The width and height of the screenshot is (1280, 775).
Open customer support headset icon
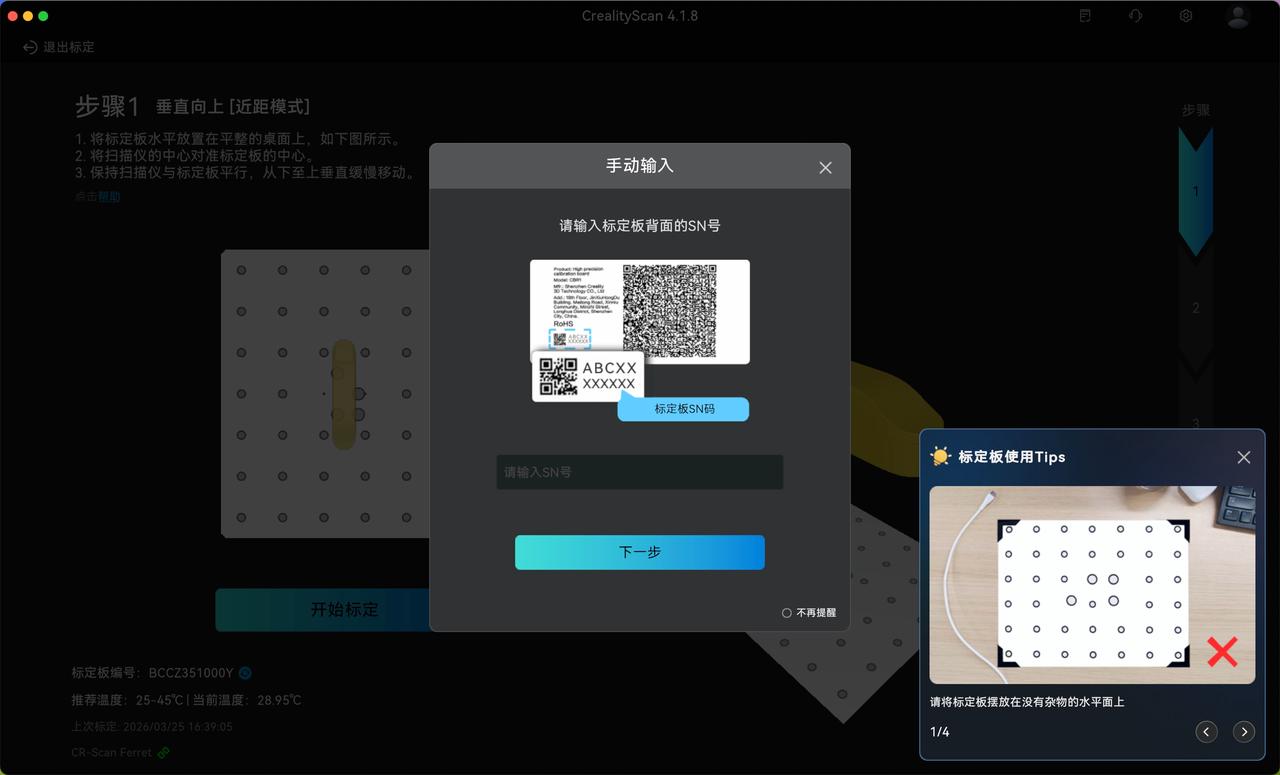(1135, 16)
